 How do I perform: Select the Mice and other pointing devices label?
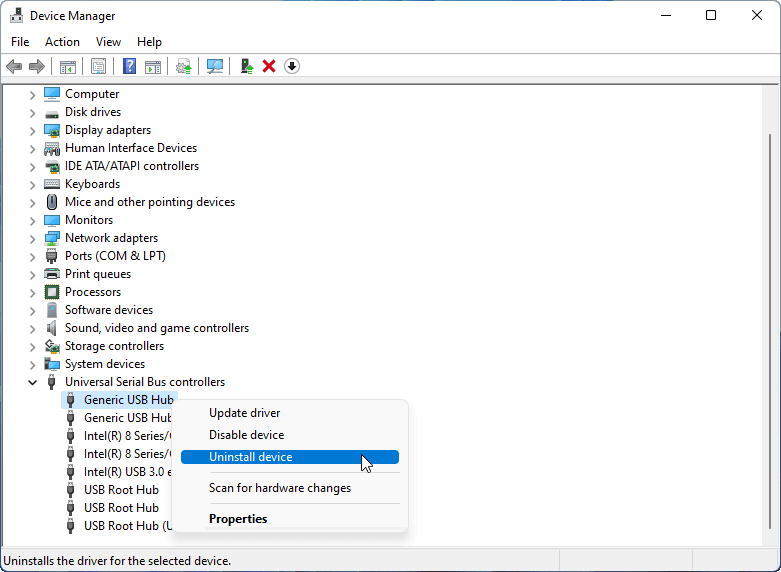150,202
